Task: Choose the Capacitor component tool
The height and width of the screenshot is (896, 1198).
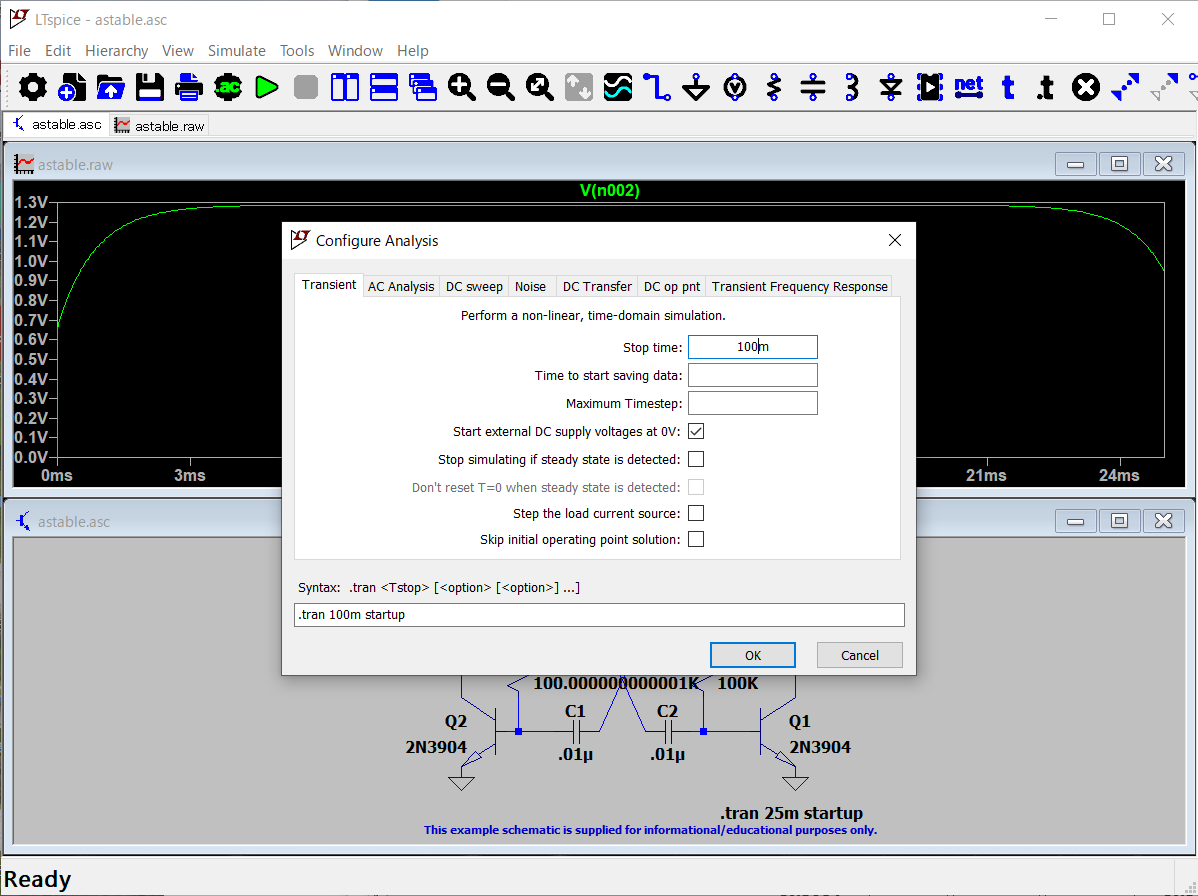Action: [813, 88]
